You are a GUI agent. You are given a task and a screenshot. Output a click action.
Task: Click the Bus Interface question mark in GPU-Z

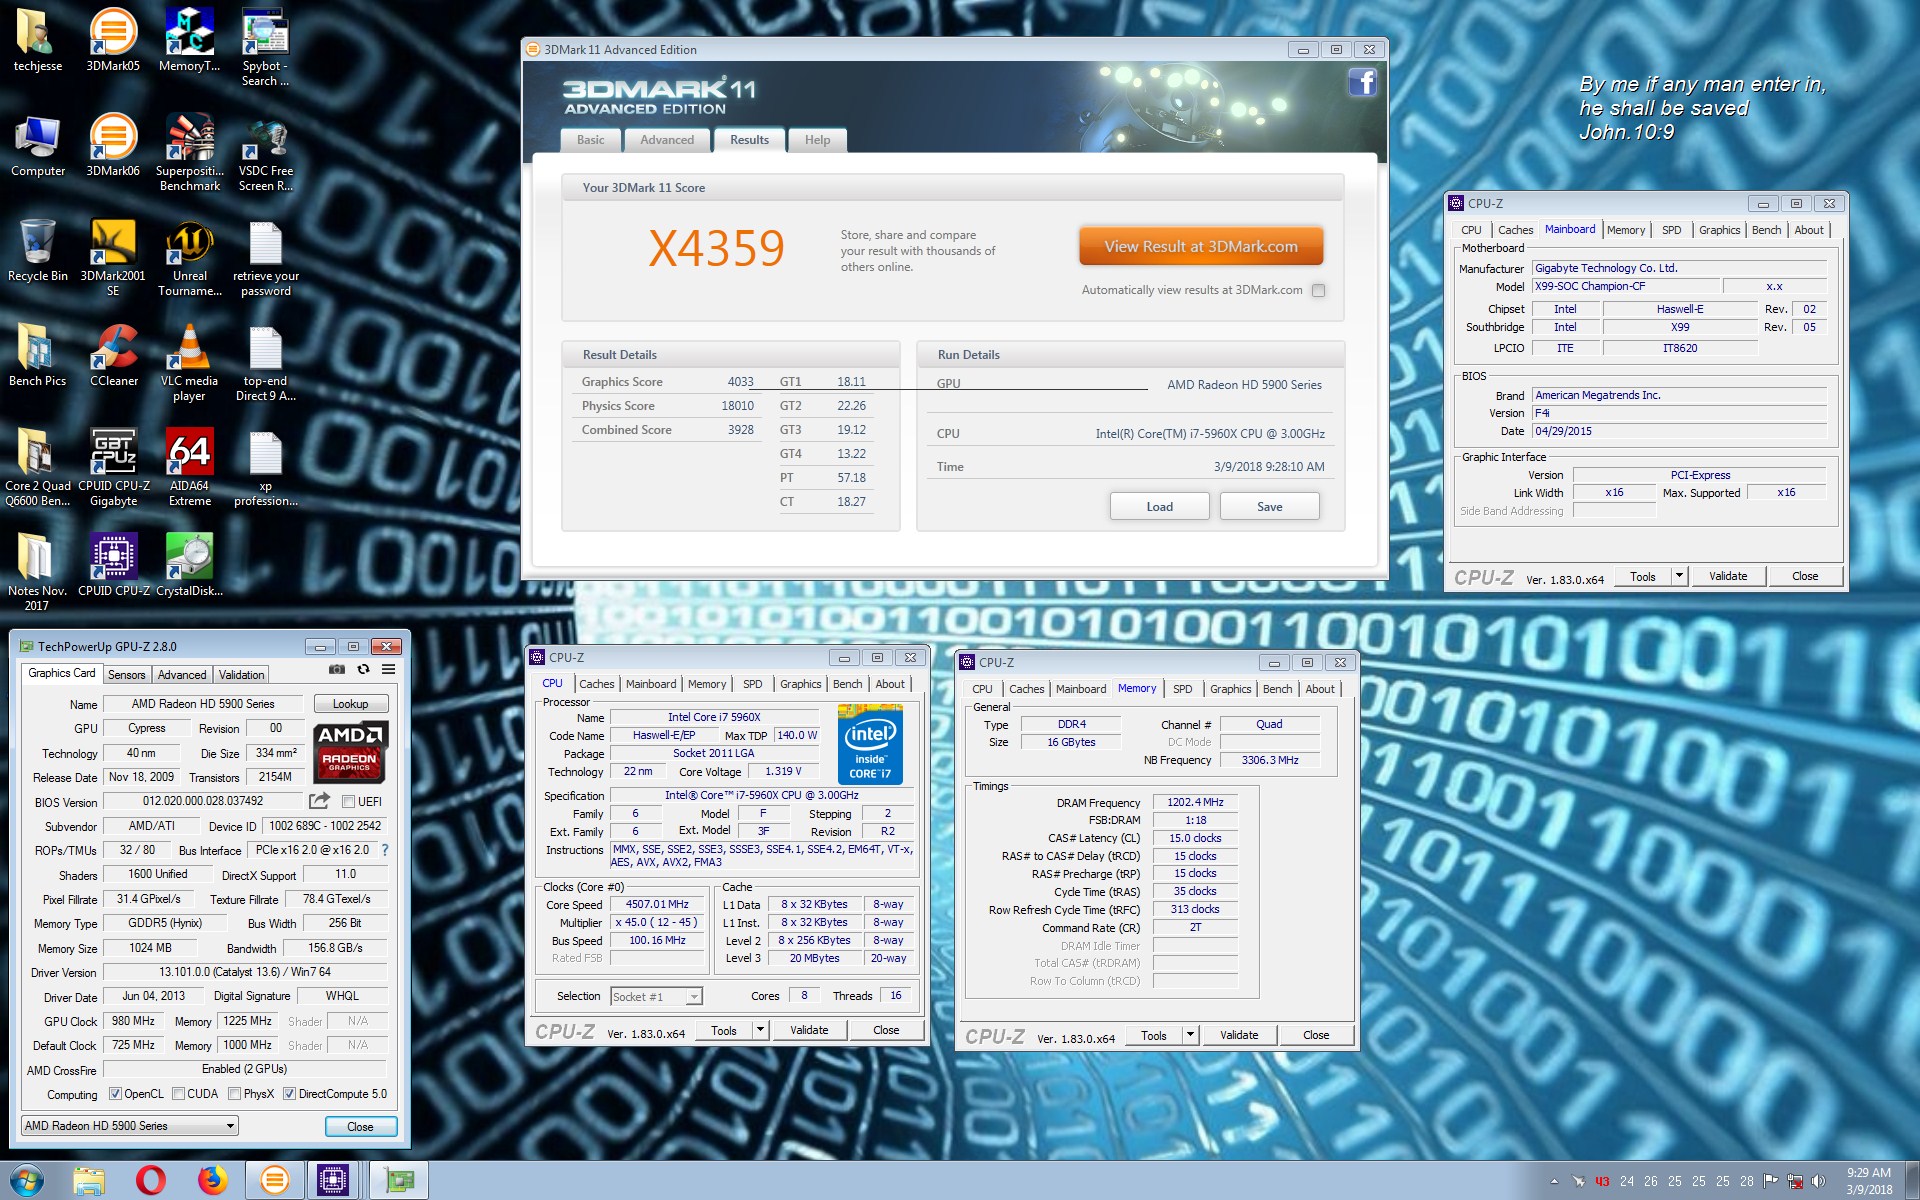click(x=384, y=850)
